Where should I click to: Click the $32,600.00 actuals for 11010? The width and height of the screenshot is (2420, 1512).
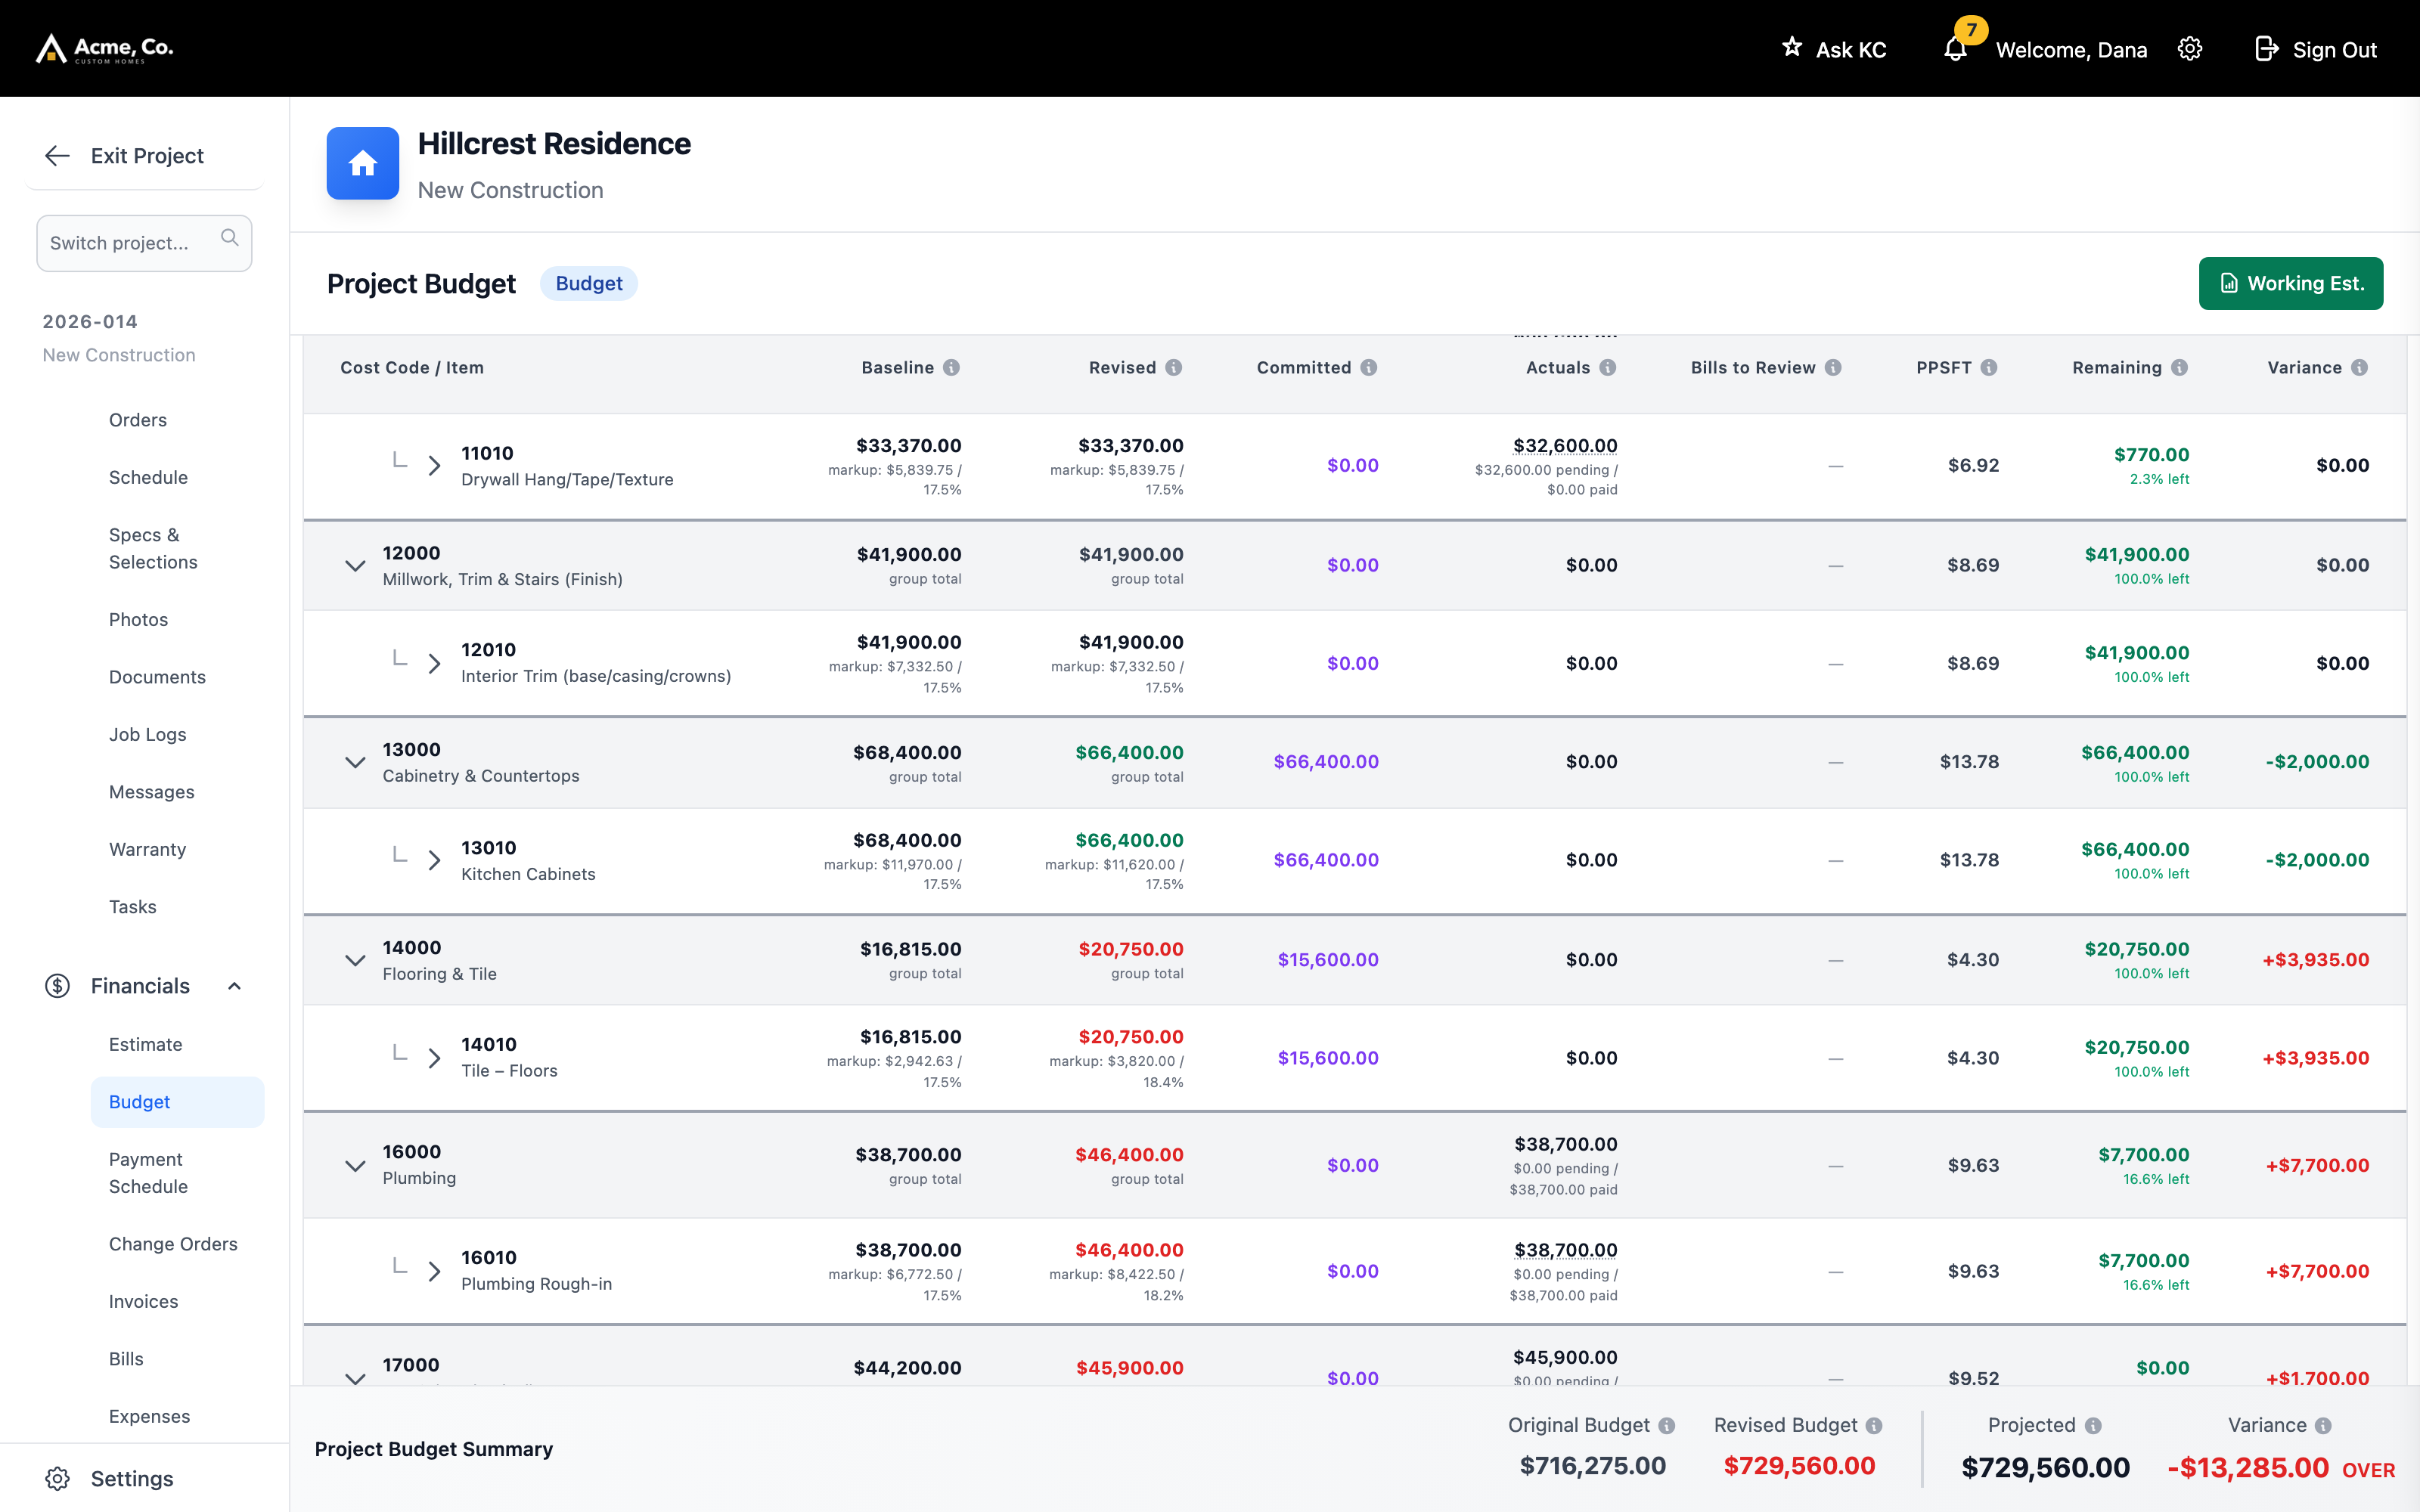pyautogui.click(x=1565, y=446)
